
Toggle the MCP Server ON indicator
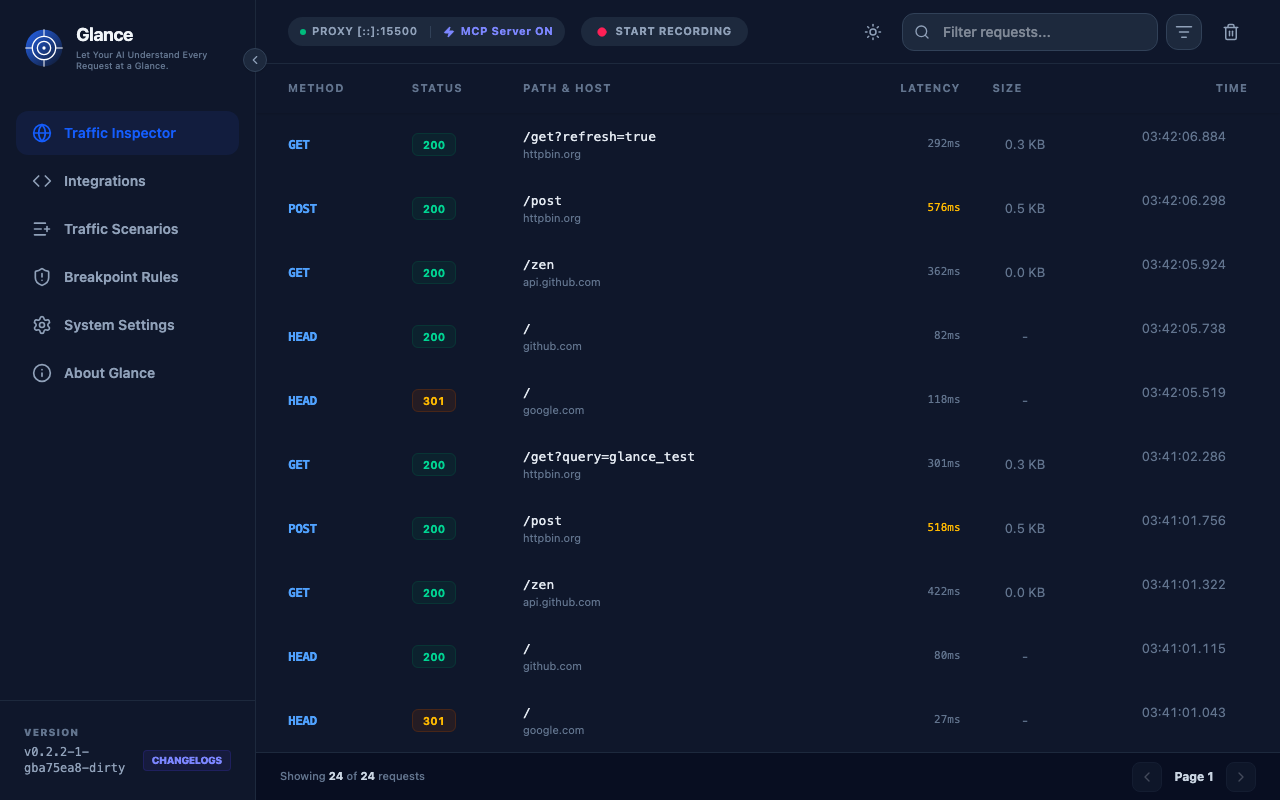point(498,32)
